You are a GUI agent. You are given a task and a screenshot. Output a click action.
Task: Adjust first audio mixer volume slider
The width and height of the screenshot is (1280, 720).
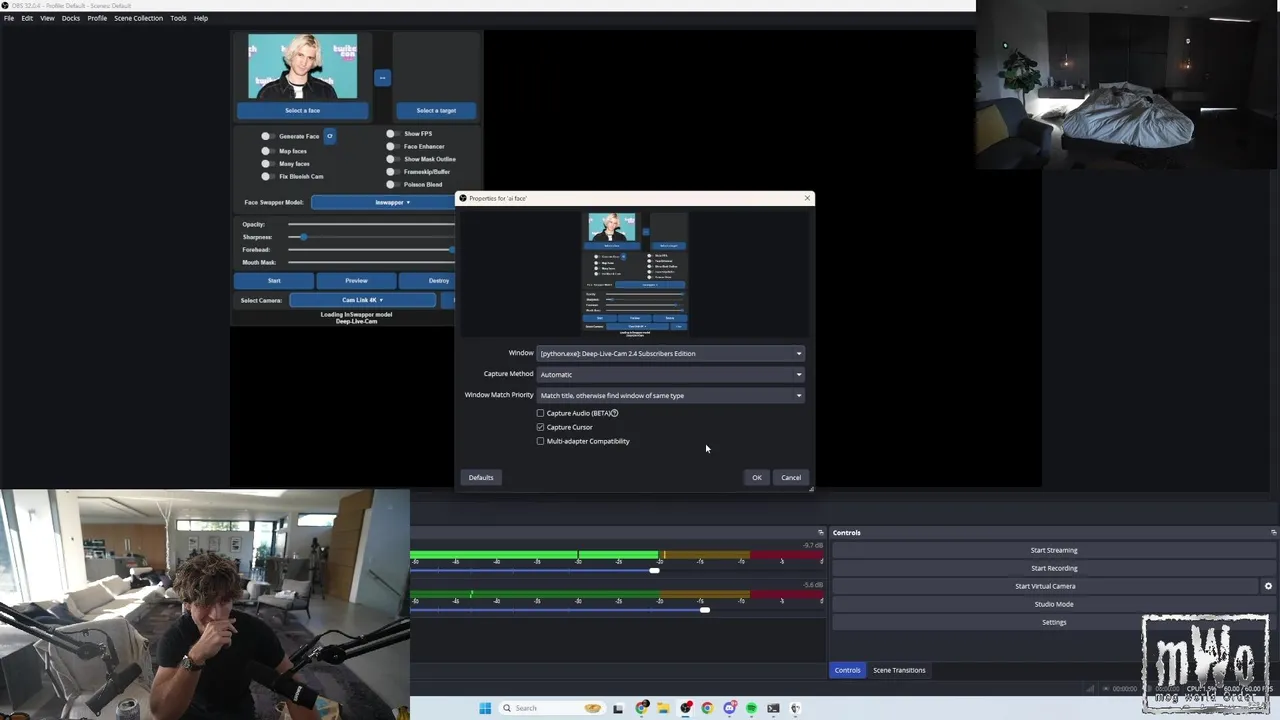654,571
